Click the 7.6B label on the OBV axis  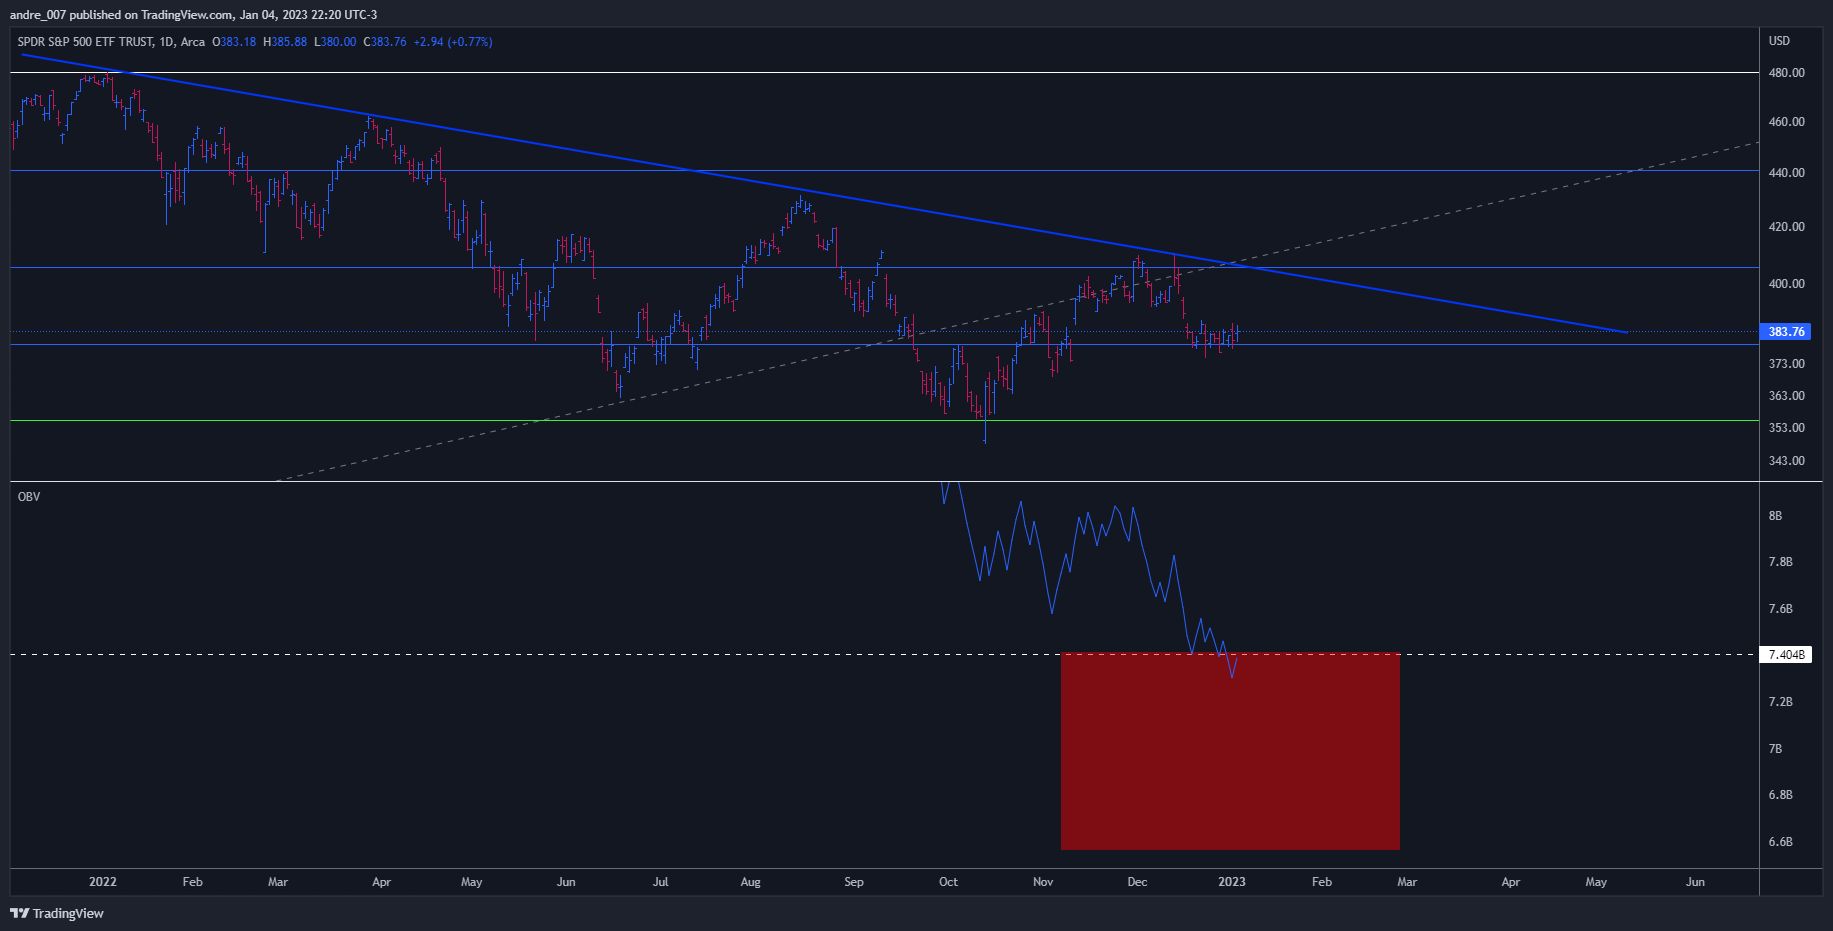(1780, 609)
